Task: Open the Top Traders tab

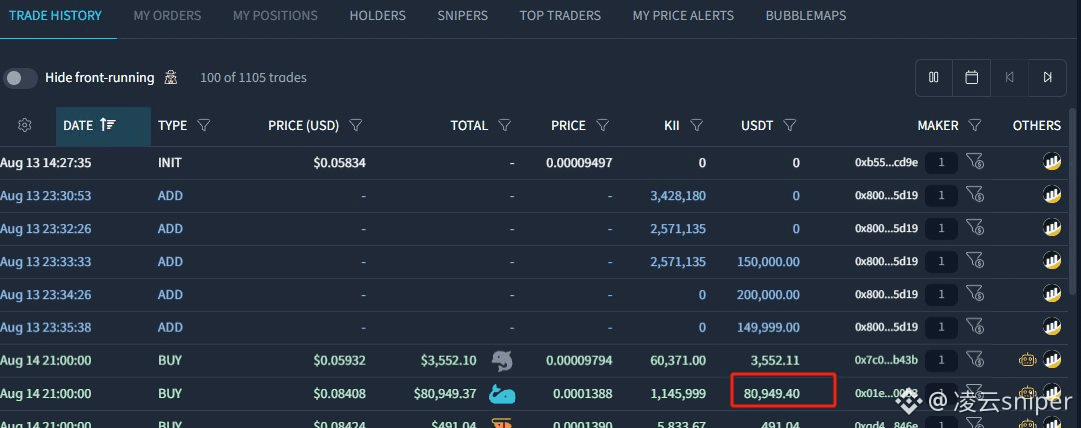Action: [x=560, y=15]
